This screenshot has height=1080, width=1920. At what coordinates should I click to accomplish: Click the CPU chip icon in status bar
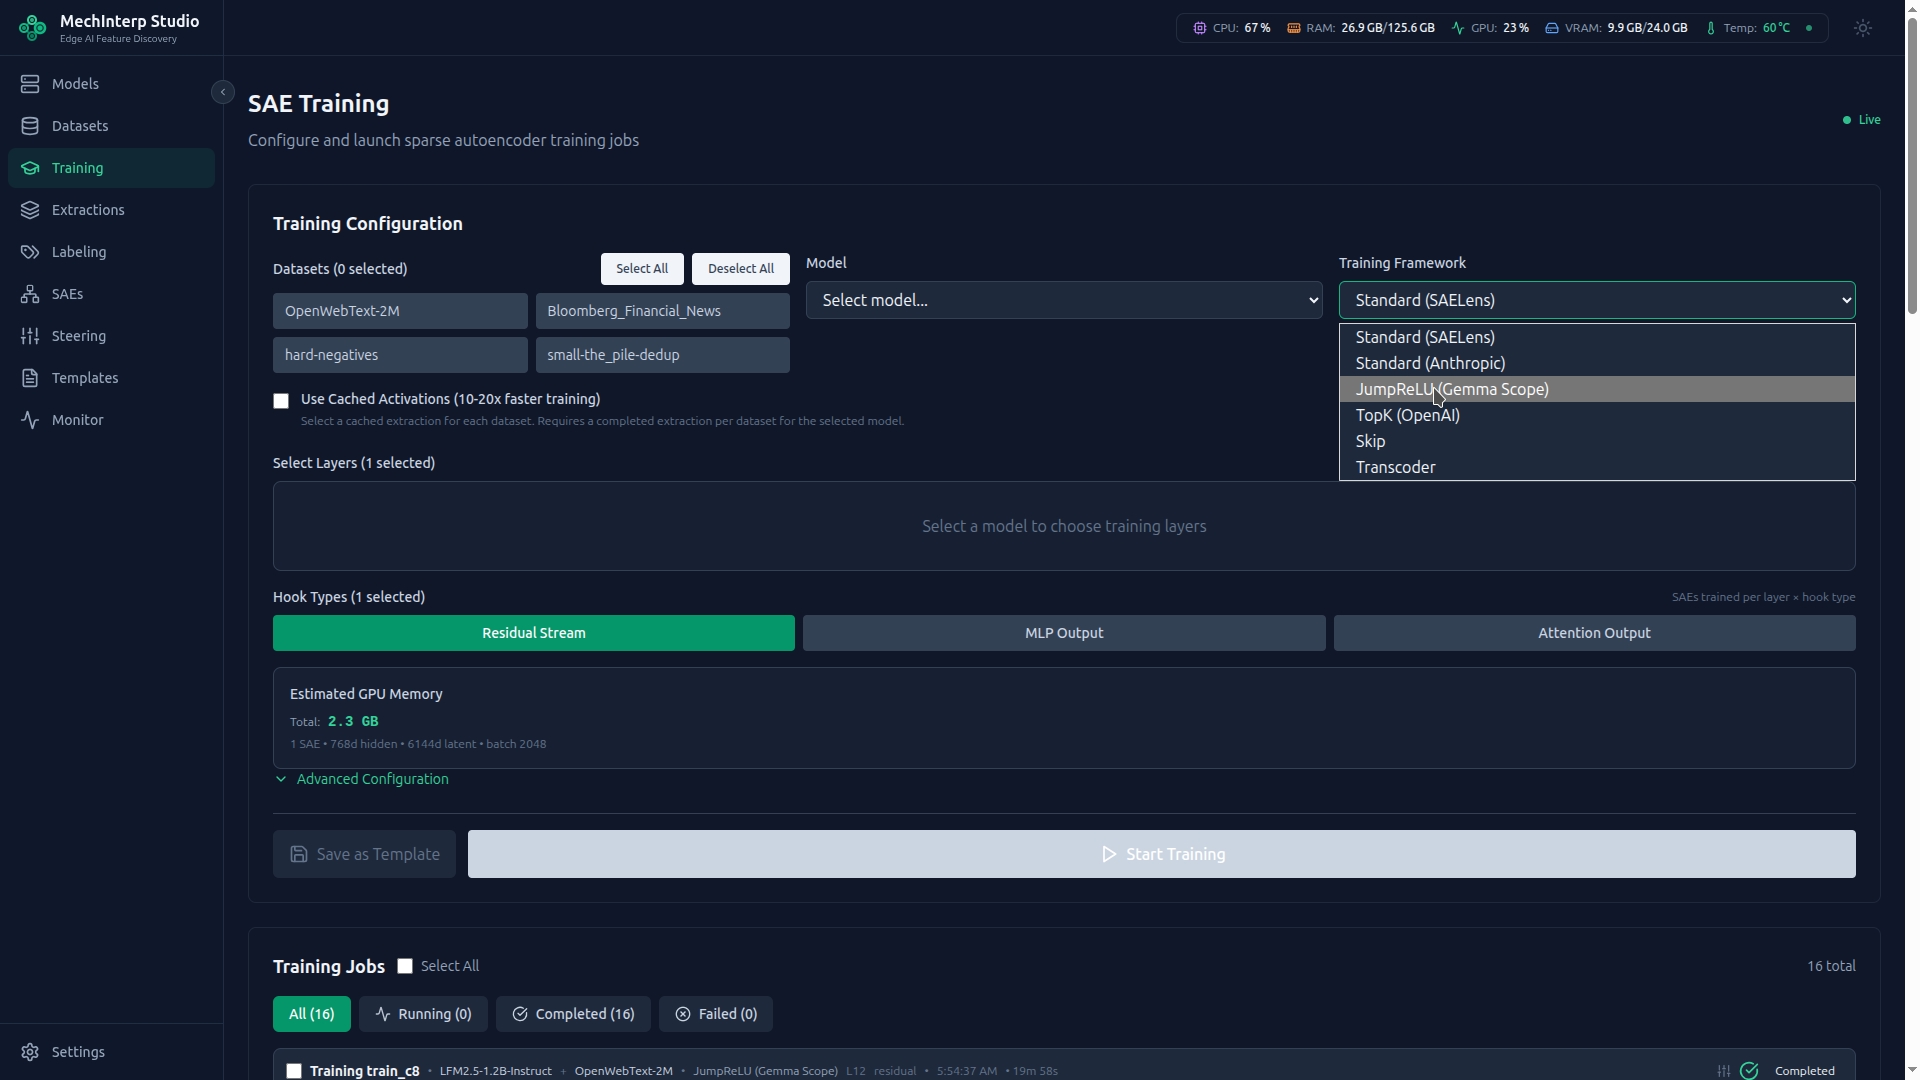1199,28
